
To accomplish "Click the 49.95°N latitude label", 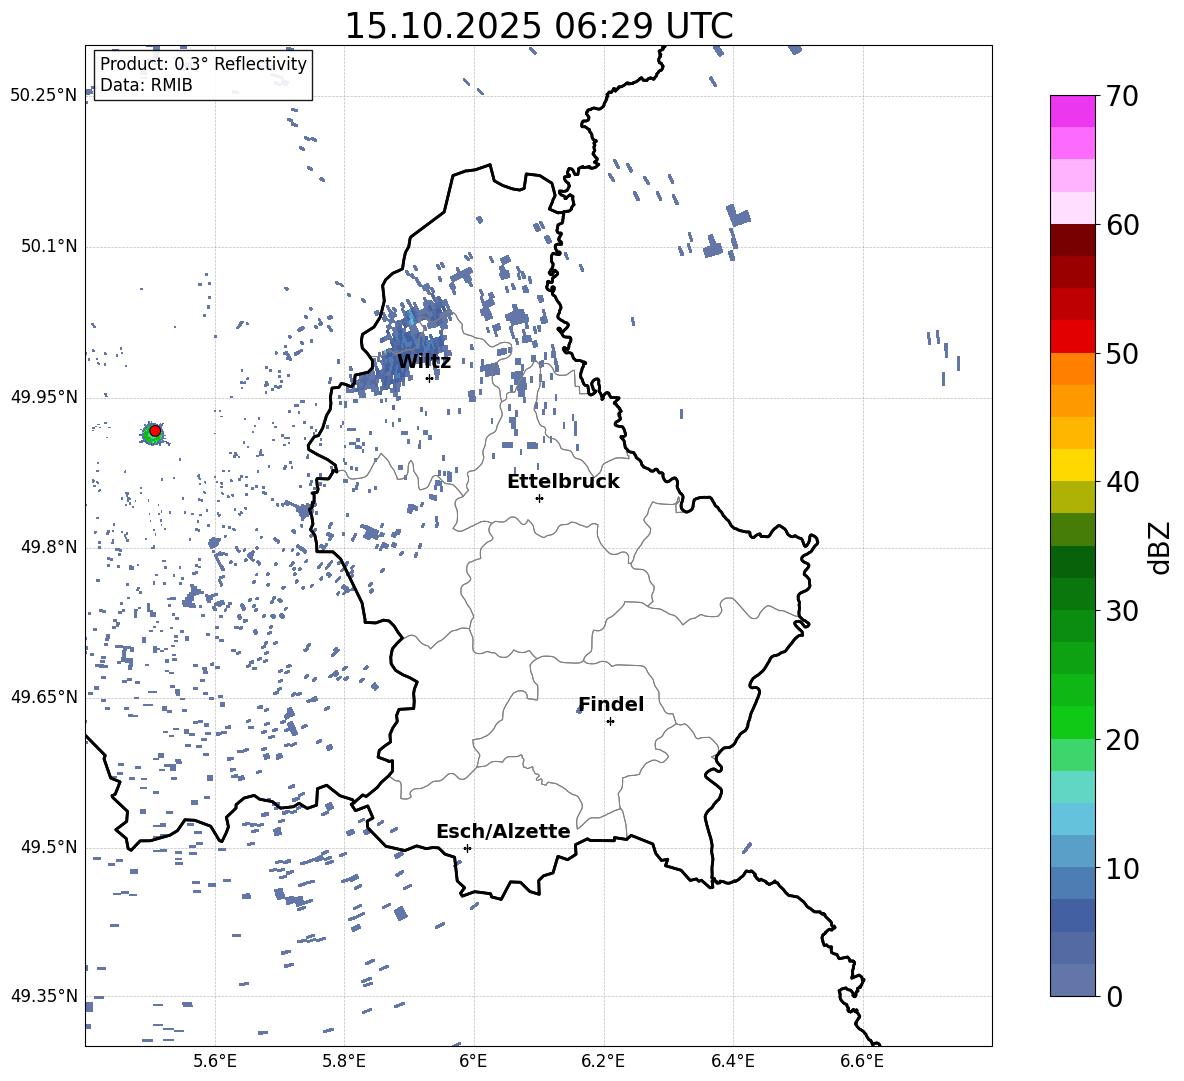I will [x=44, y=397].
